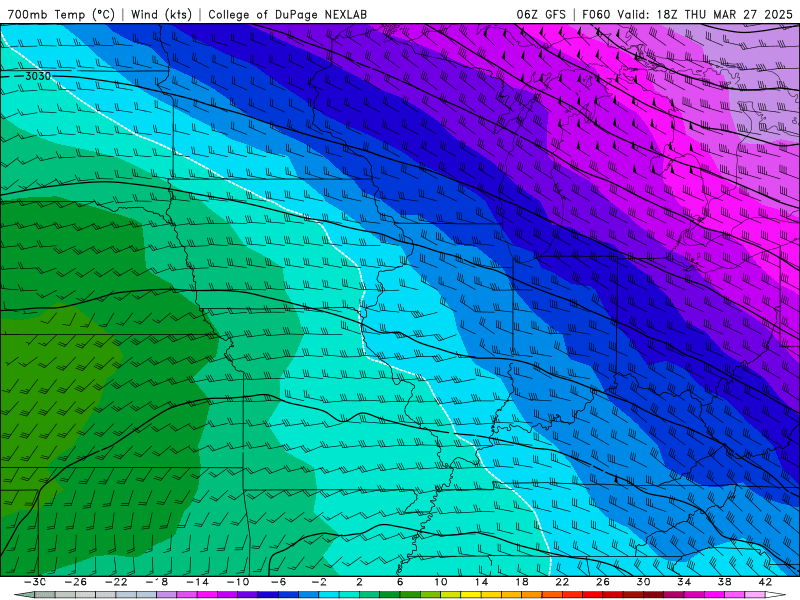This screenshot has height=600, width=800.
Task: Click the "F060" forecast hour text
Action: click(x=596, y=14)
